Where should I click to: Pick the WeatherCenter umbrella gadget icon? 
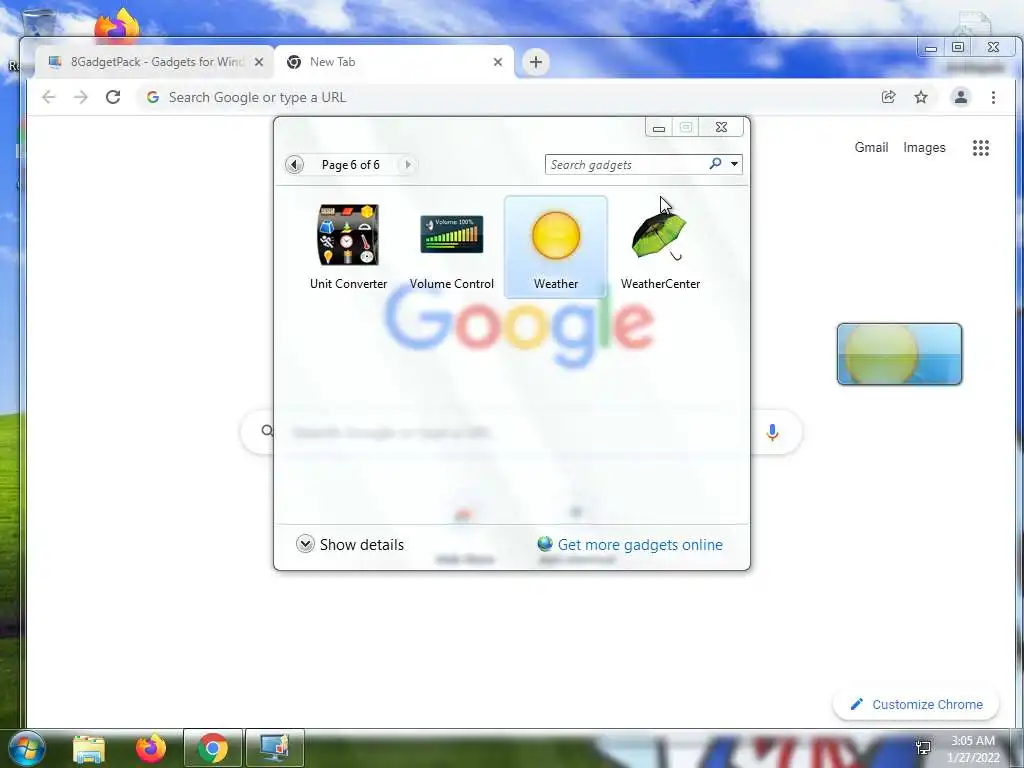click(660, 234)
